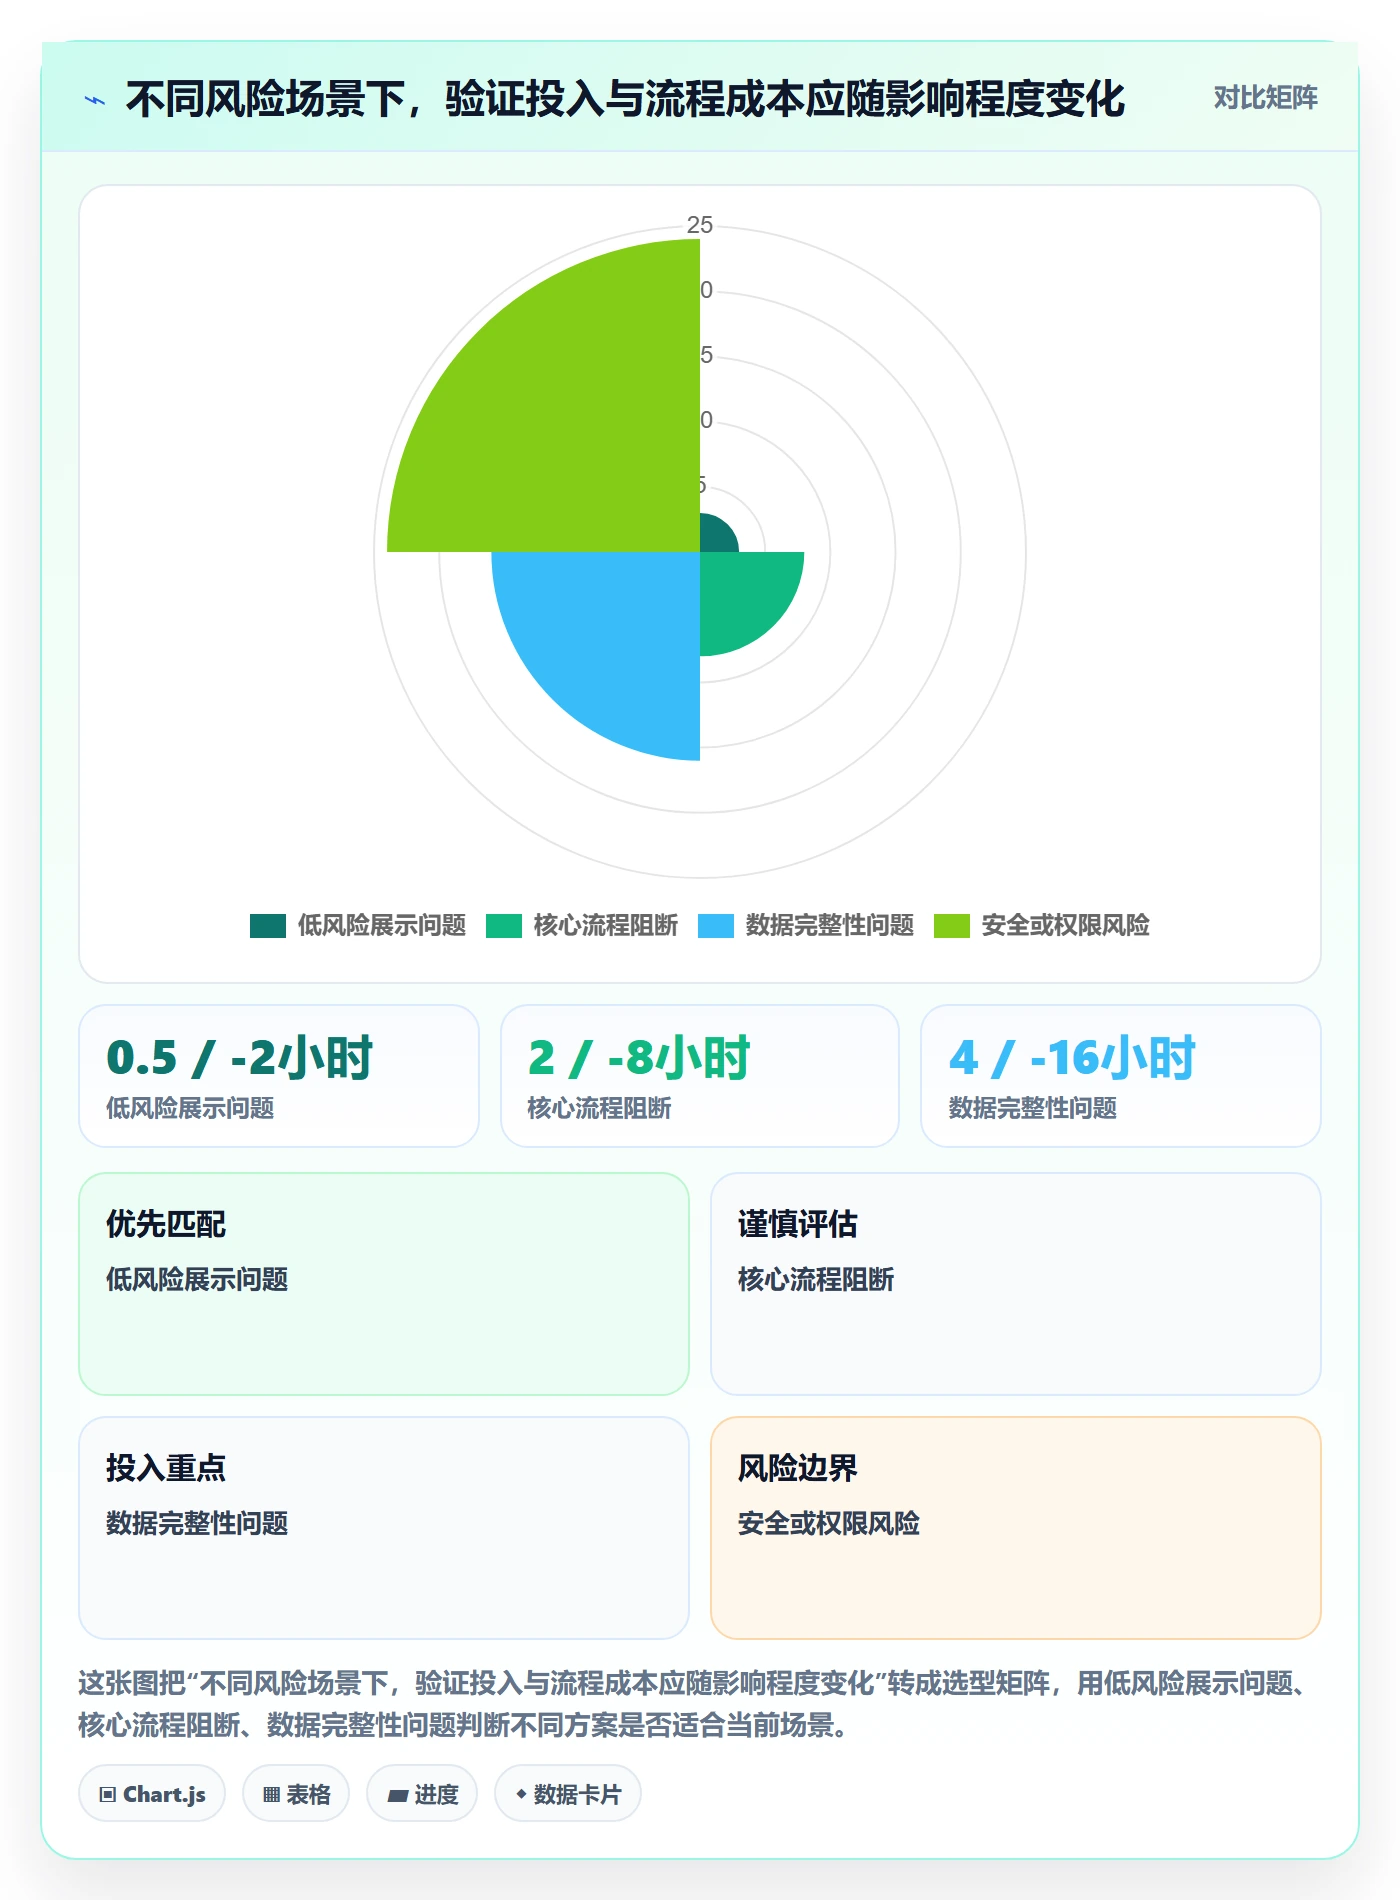
Task: Select the 谨慎评估 matrix card
Action: [x=1016, y=1284]
